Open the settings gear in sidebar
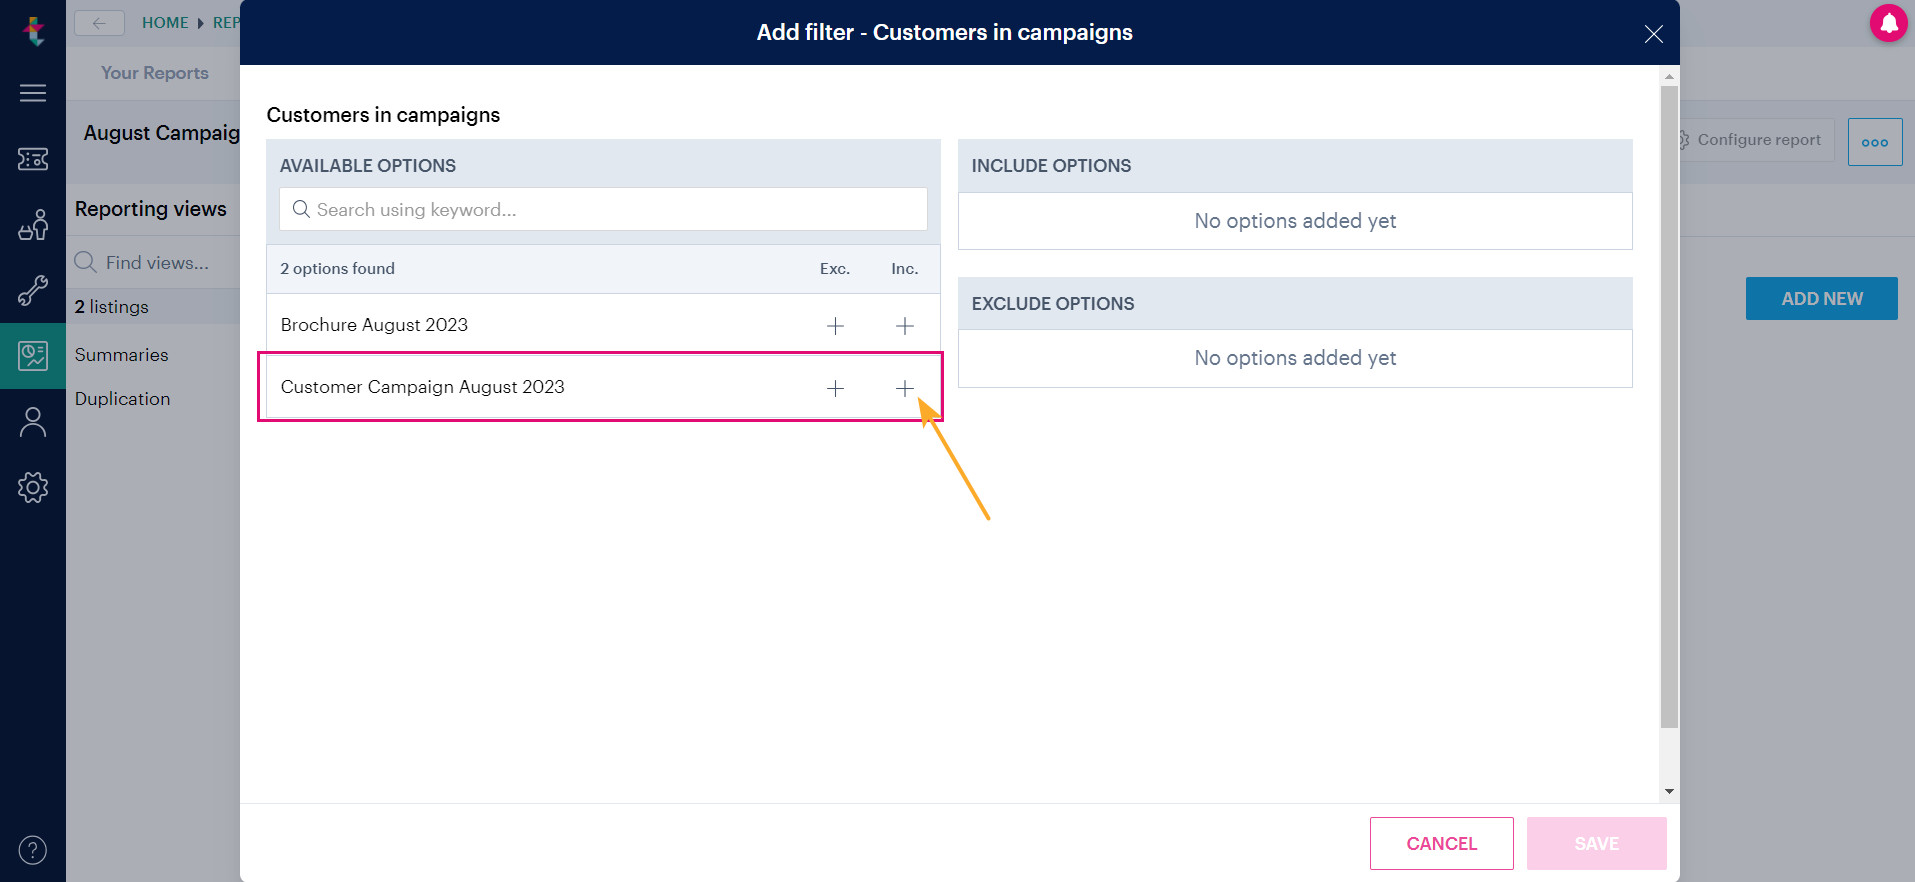Screen dimensions: 1915x882 pyautogui.click(x=33, y=487)
